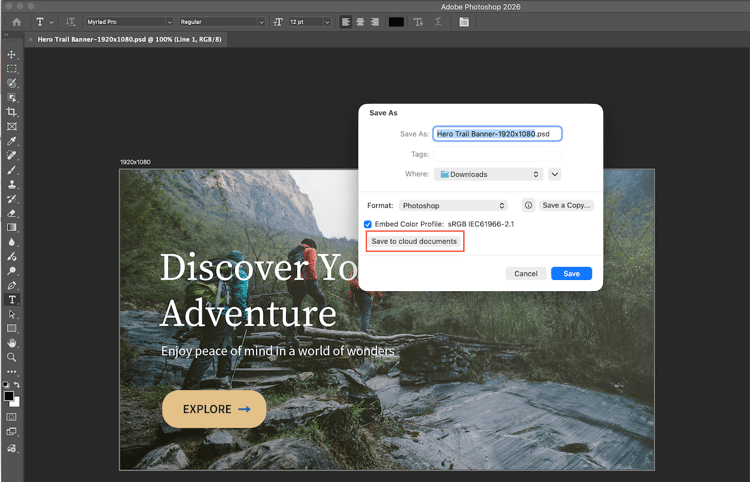Uncheck Embed Color Profile checkbox
This screenshot has width=750, height=482.
(x=367, y=224)
